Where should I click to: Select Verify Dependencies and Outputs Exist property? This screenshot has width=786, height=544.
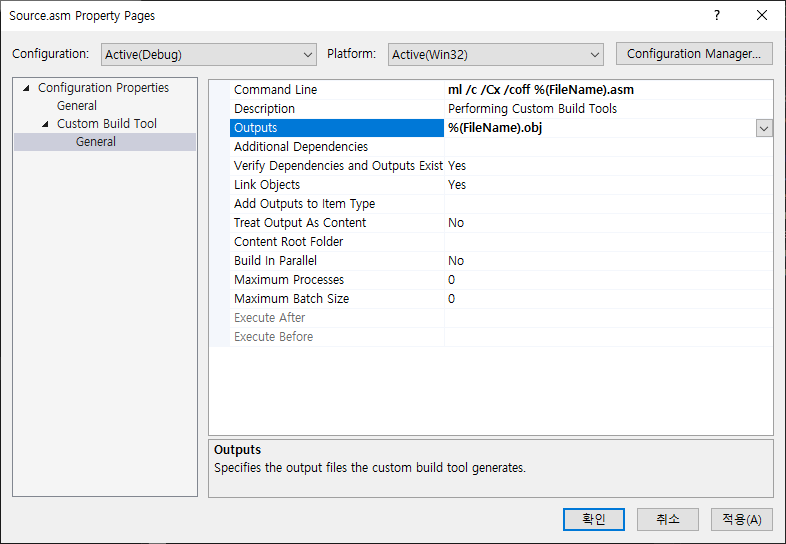pos(338,166)
